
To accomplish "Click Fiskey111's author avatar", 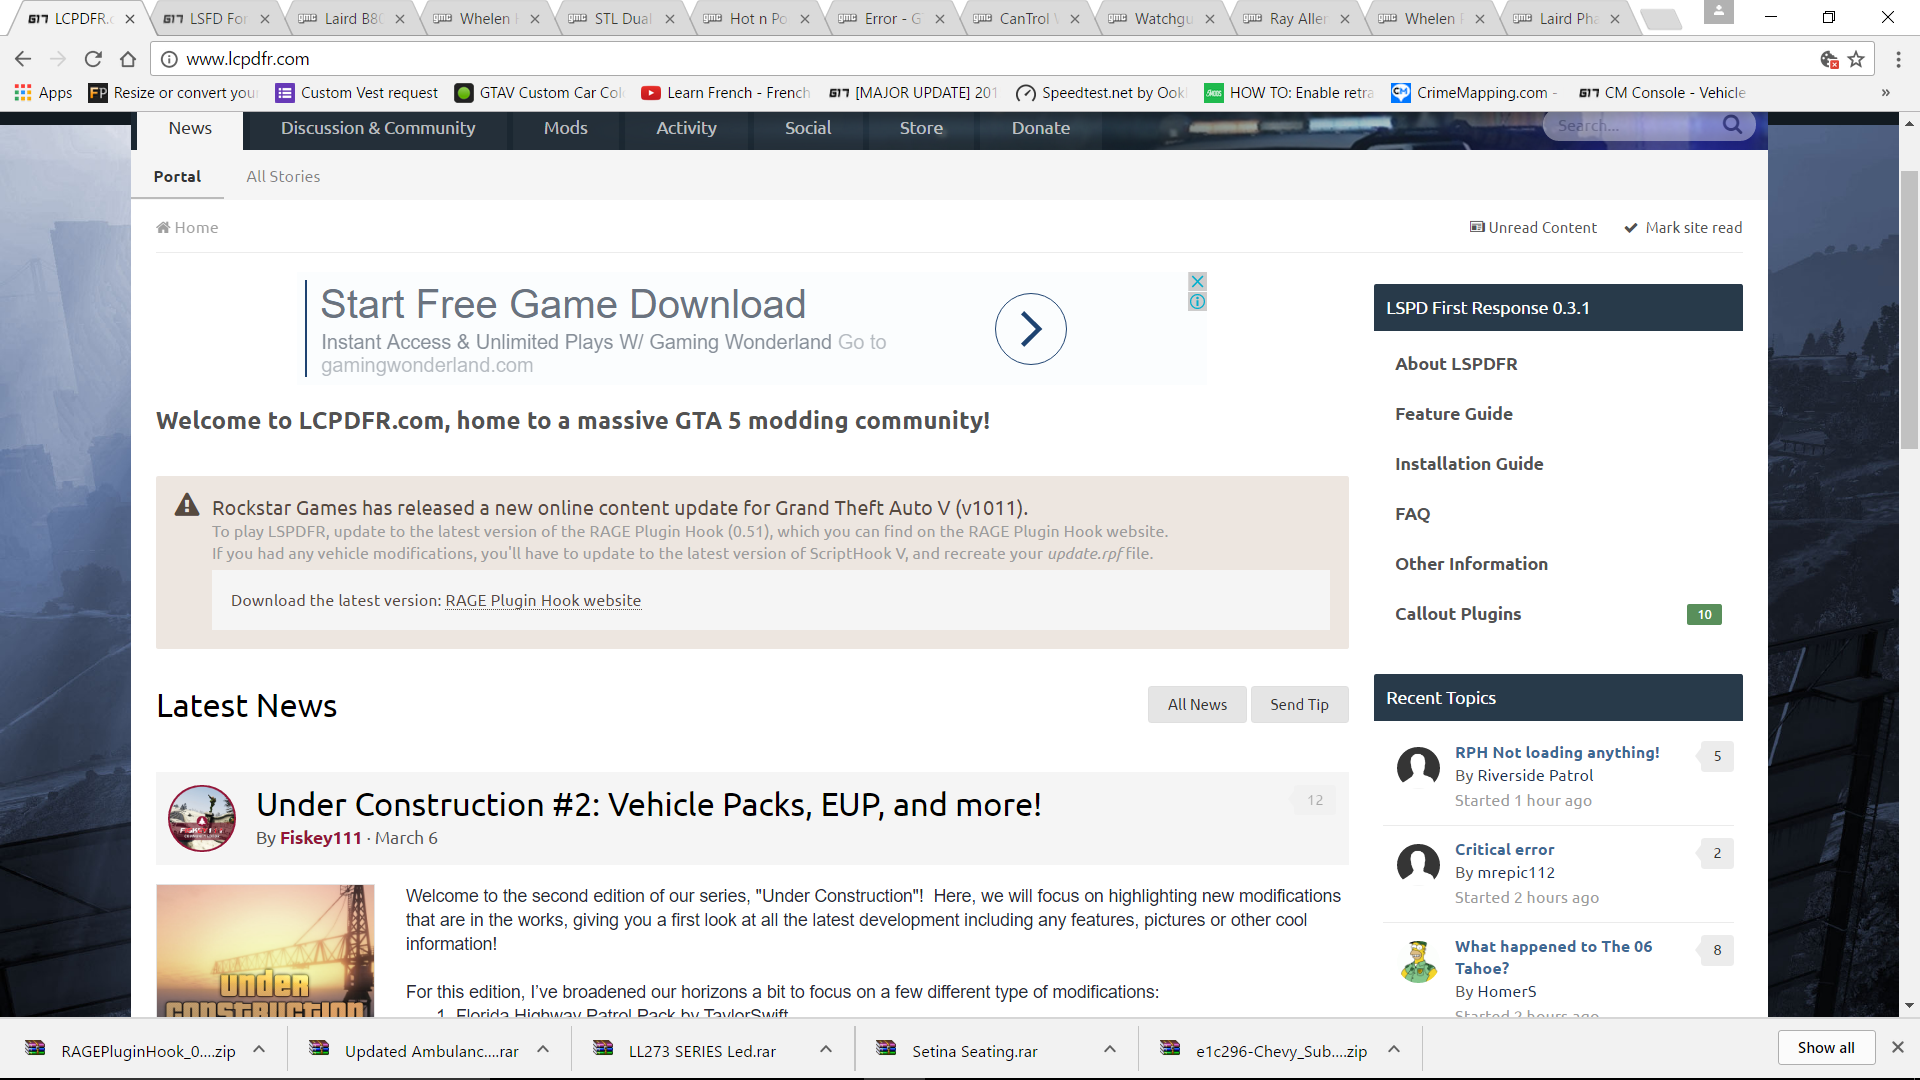I will [x=202, y=818].
